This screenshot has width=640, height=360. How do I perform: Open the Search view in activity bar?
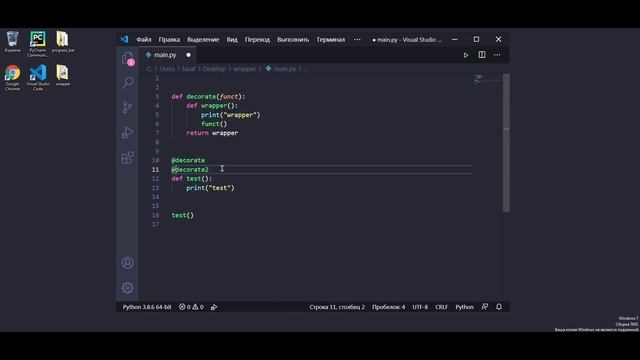point(128,82)
